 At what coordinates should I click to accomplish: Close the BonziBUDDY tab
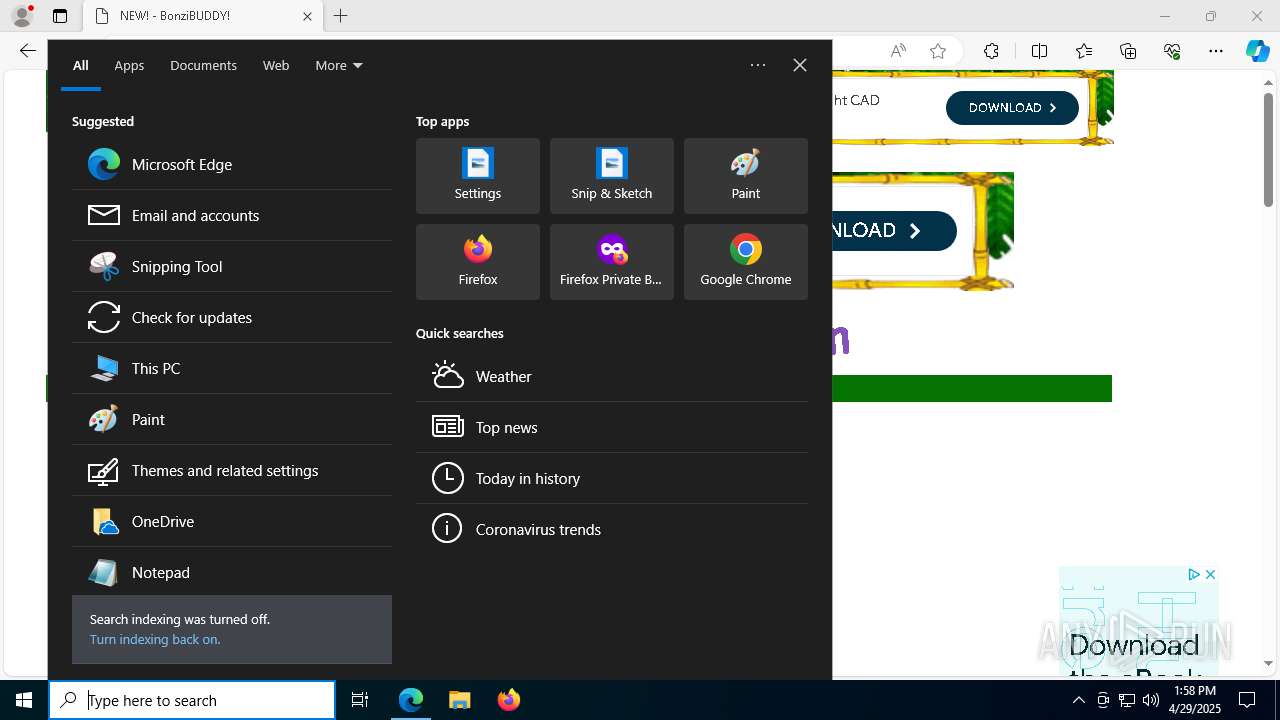point(307,16)
